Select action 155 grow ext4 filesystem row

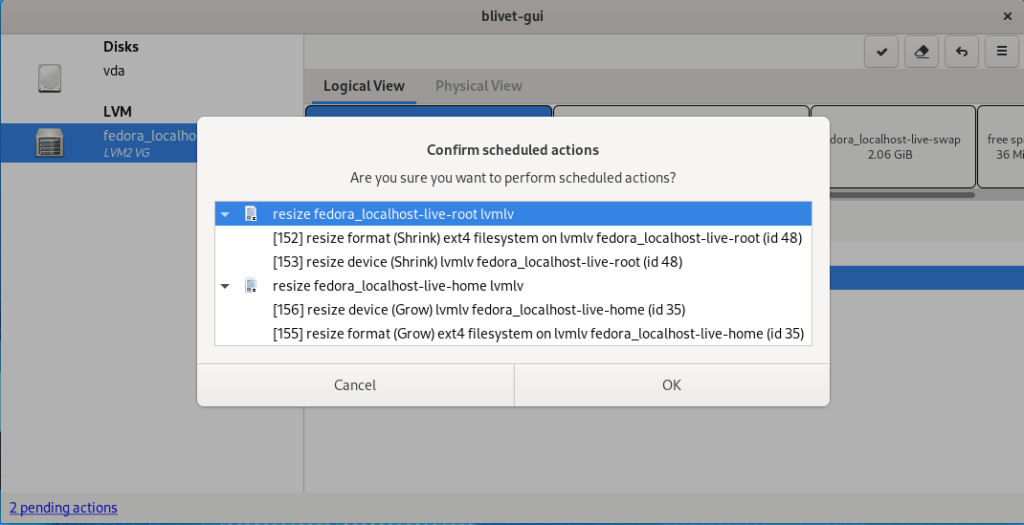point(537,334)
